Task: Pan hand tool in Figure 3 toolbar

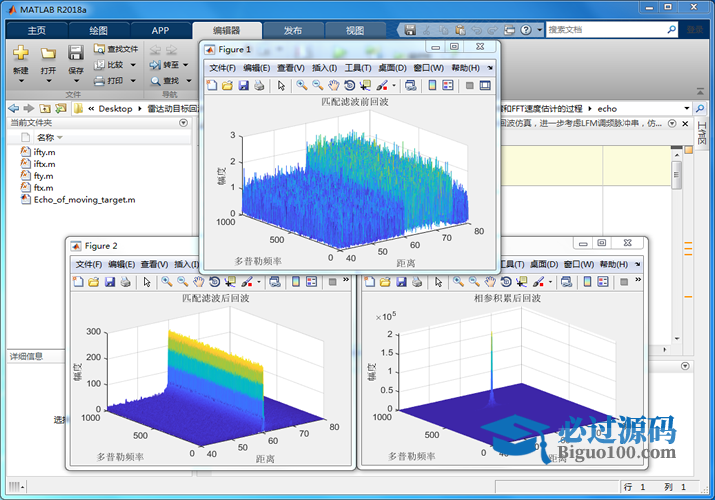Action: click(x=490, y=282)
